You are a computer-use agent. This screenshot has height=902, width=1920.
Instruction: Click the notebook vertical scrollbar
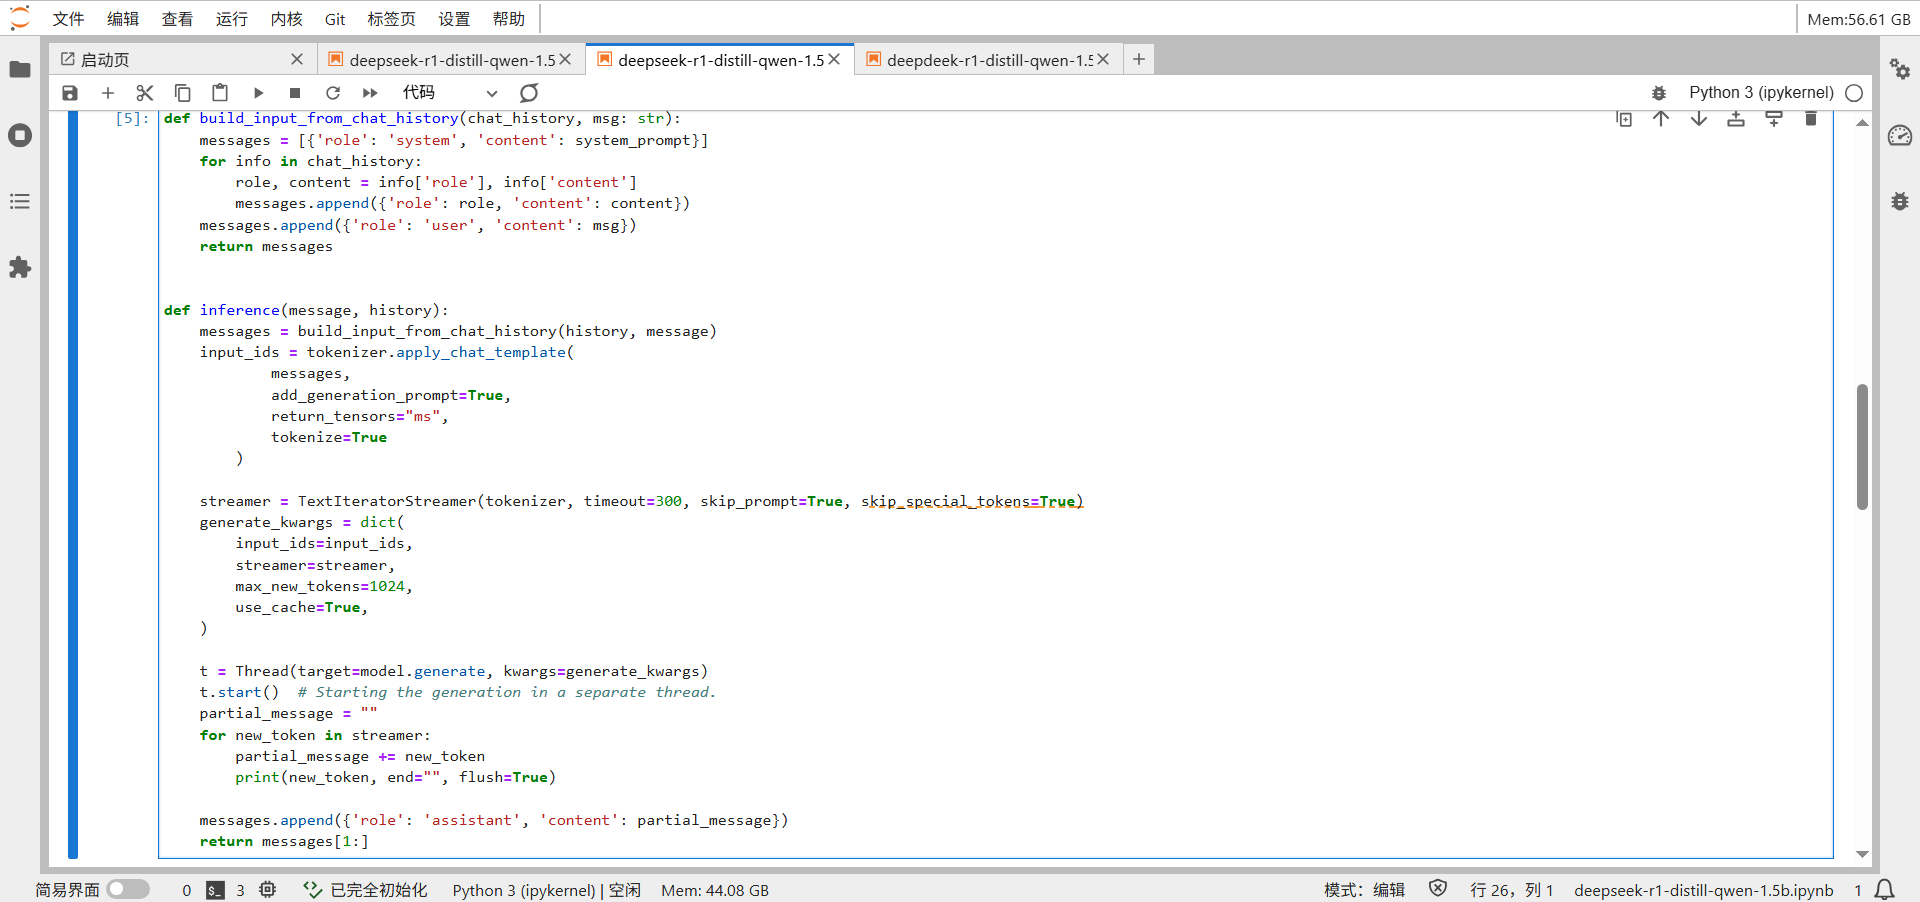(x=1862, y=446)
